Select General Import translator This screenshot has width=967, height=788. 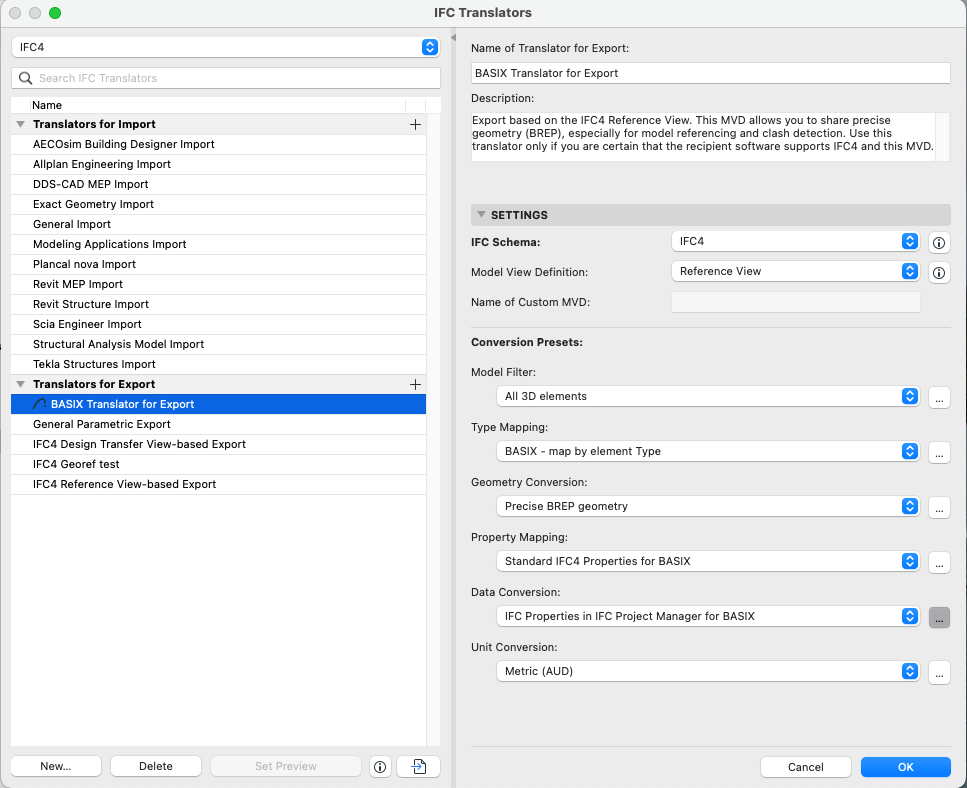218,224
